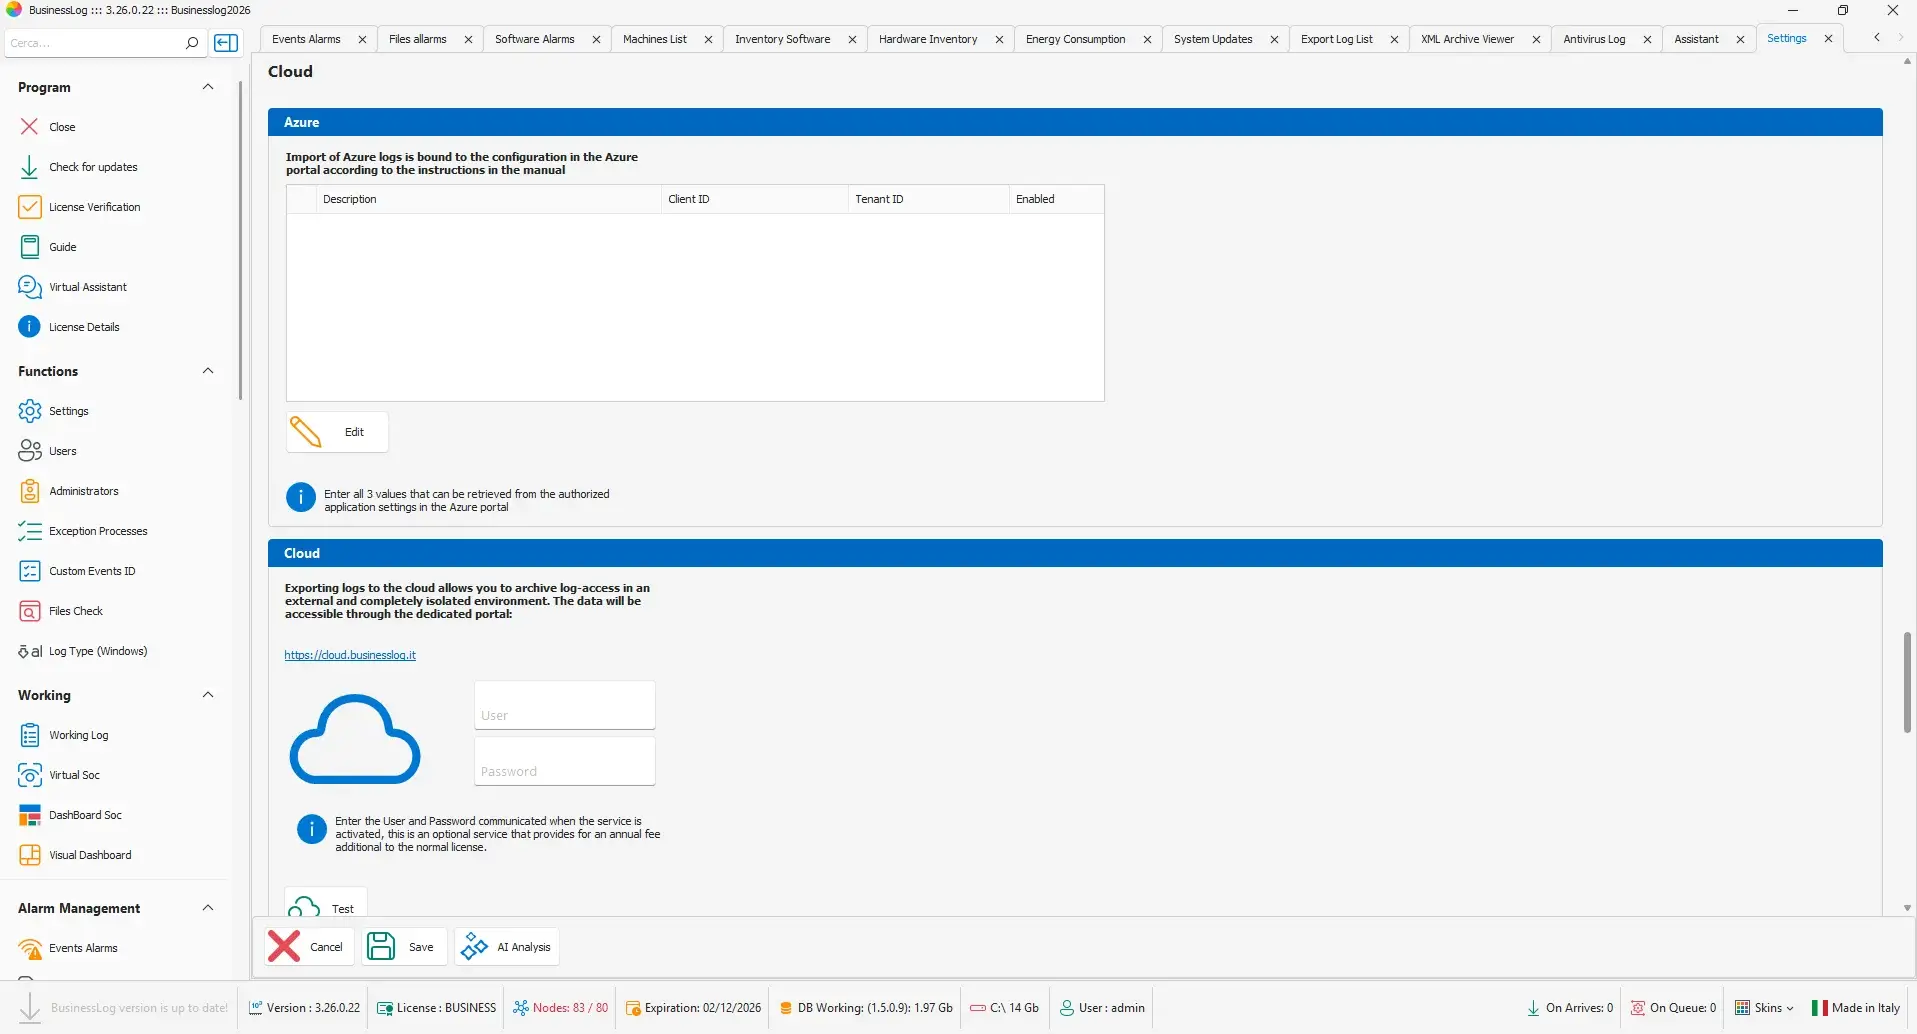Open License Details info icon

(x=30, y=327)
